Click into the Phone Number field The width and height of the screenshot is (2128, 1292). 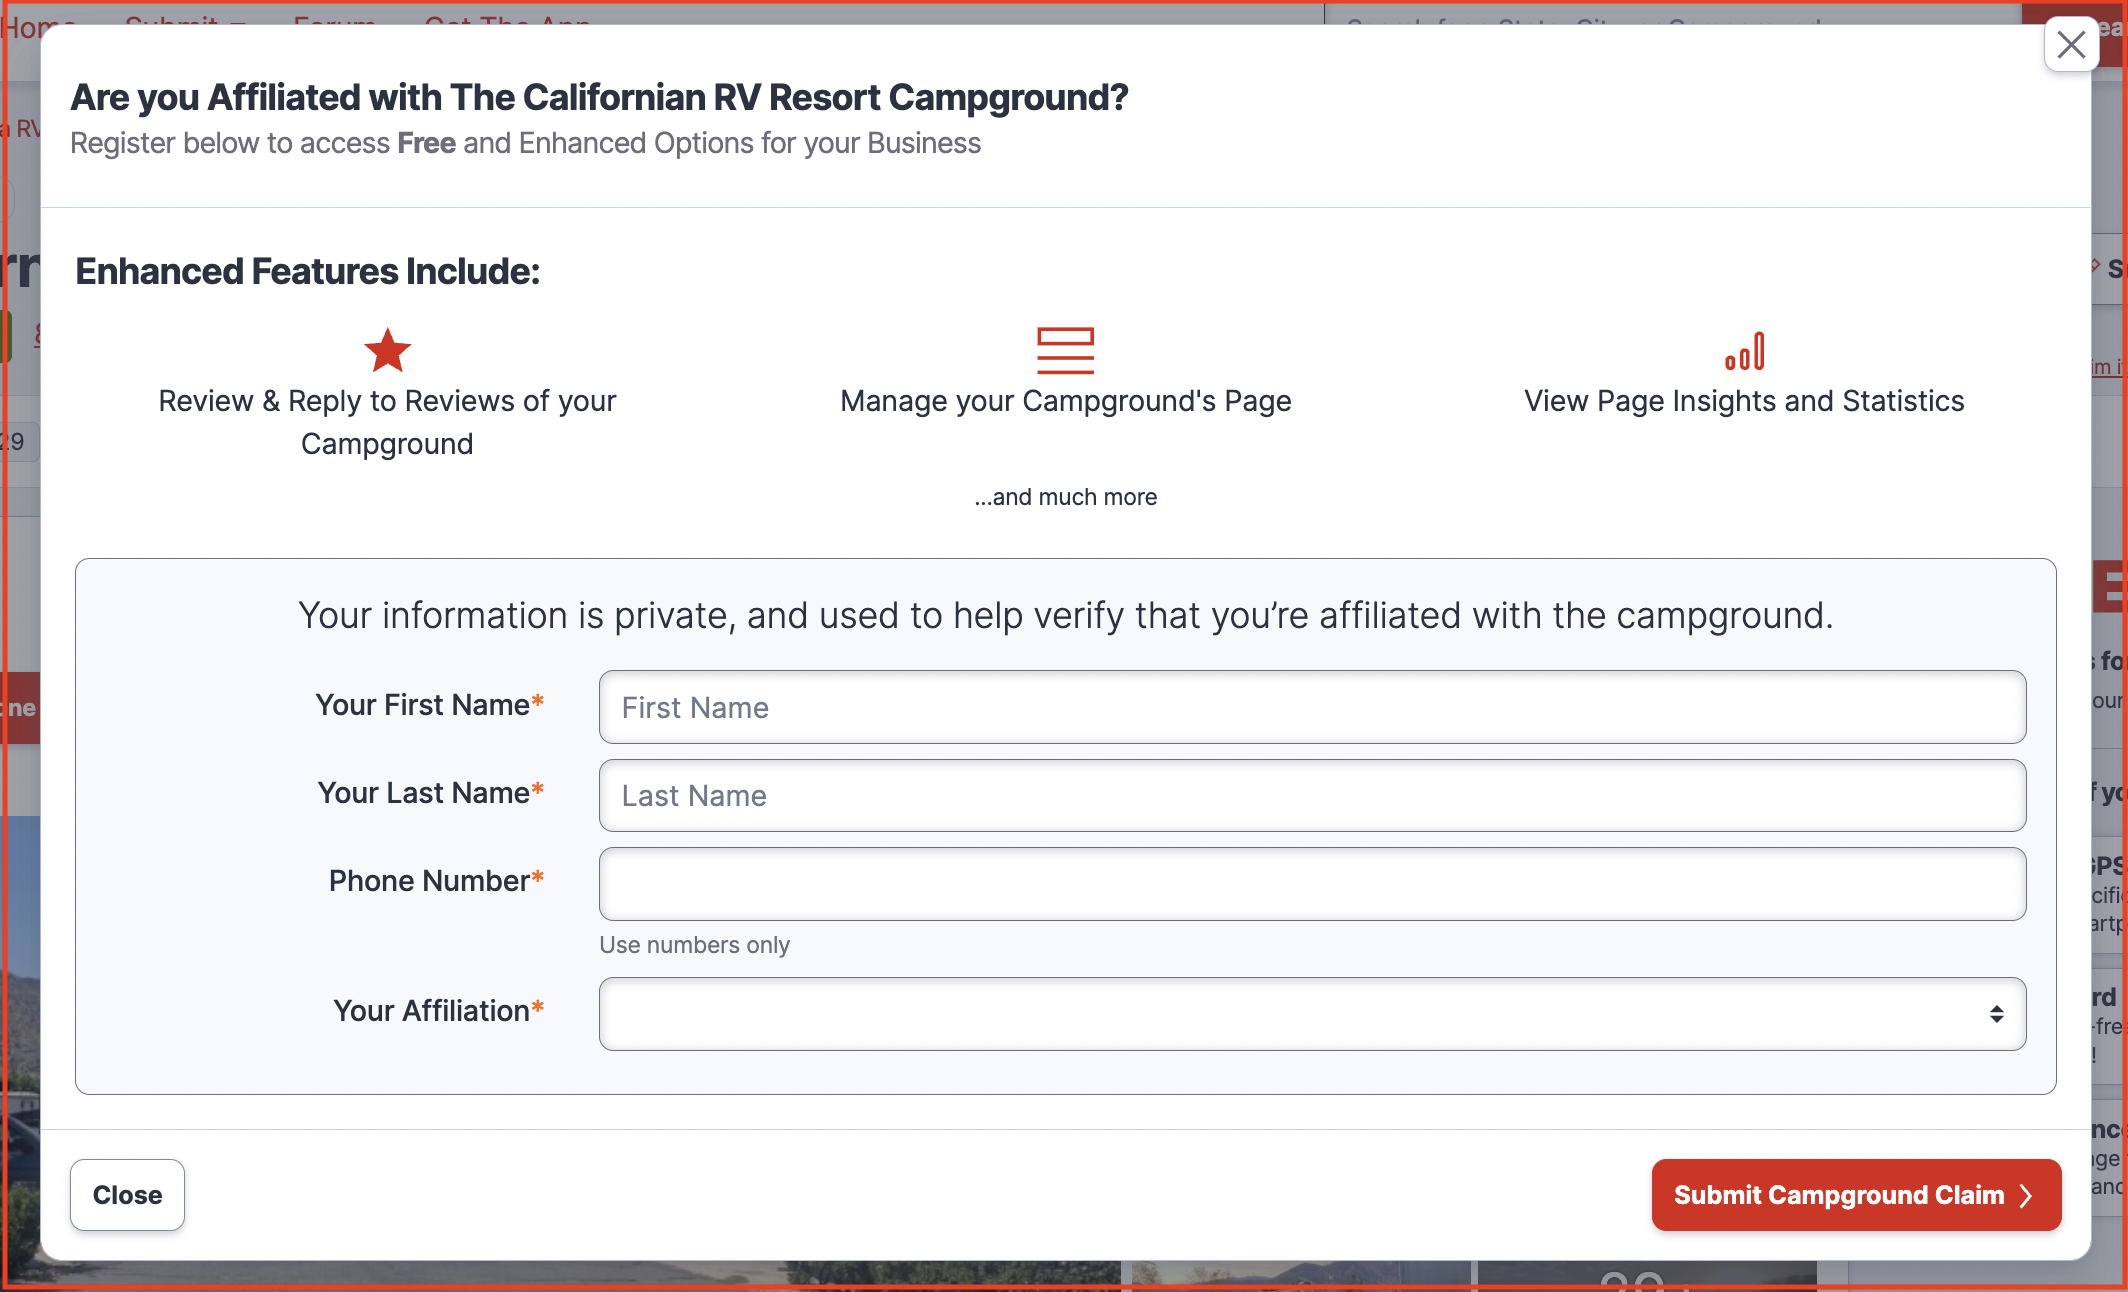(1312, 884)
